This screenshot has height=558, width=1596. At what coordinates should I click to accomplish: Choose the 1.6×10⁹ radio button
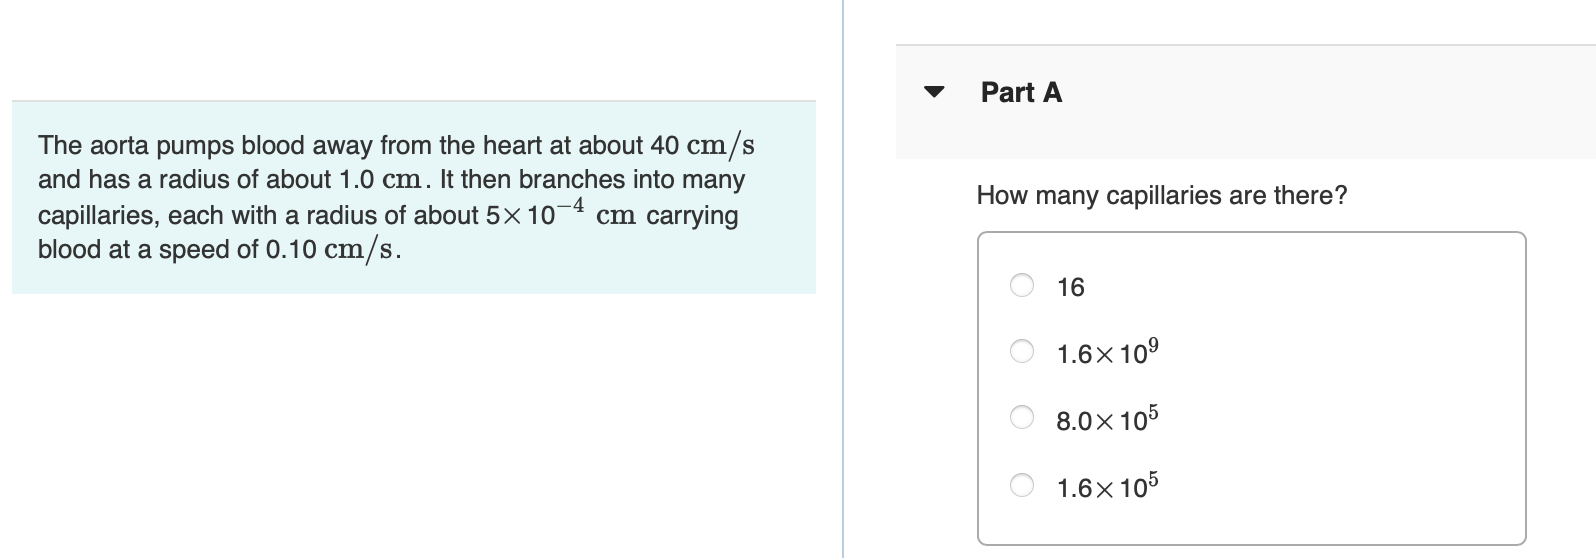click(1021, 351)
